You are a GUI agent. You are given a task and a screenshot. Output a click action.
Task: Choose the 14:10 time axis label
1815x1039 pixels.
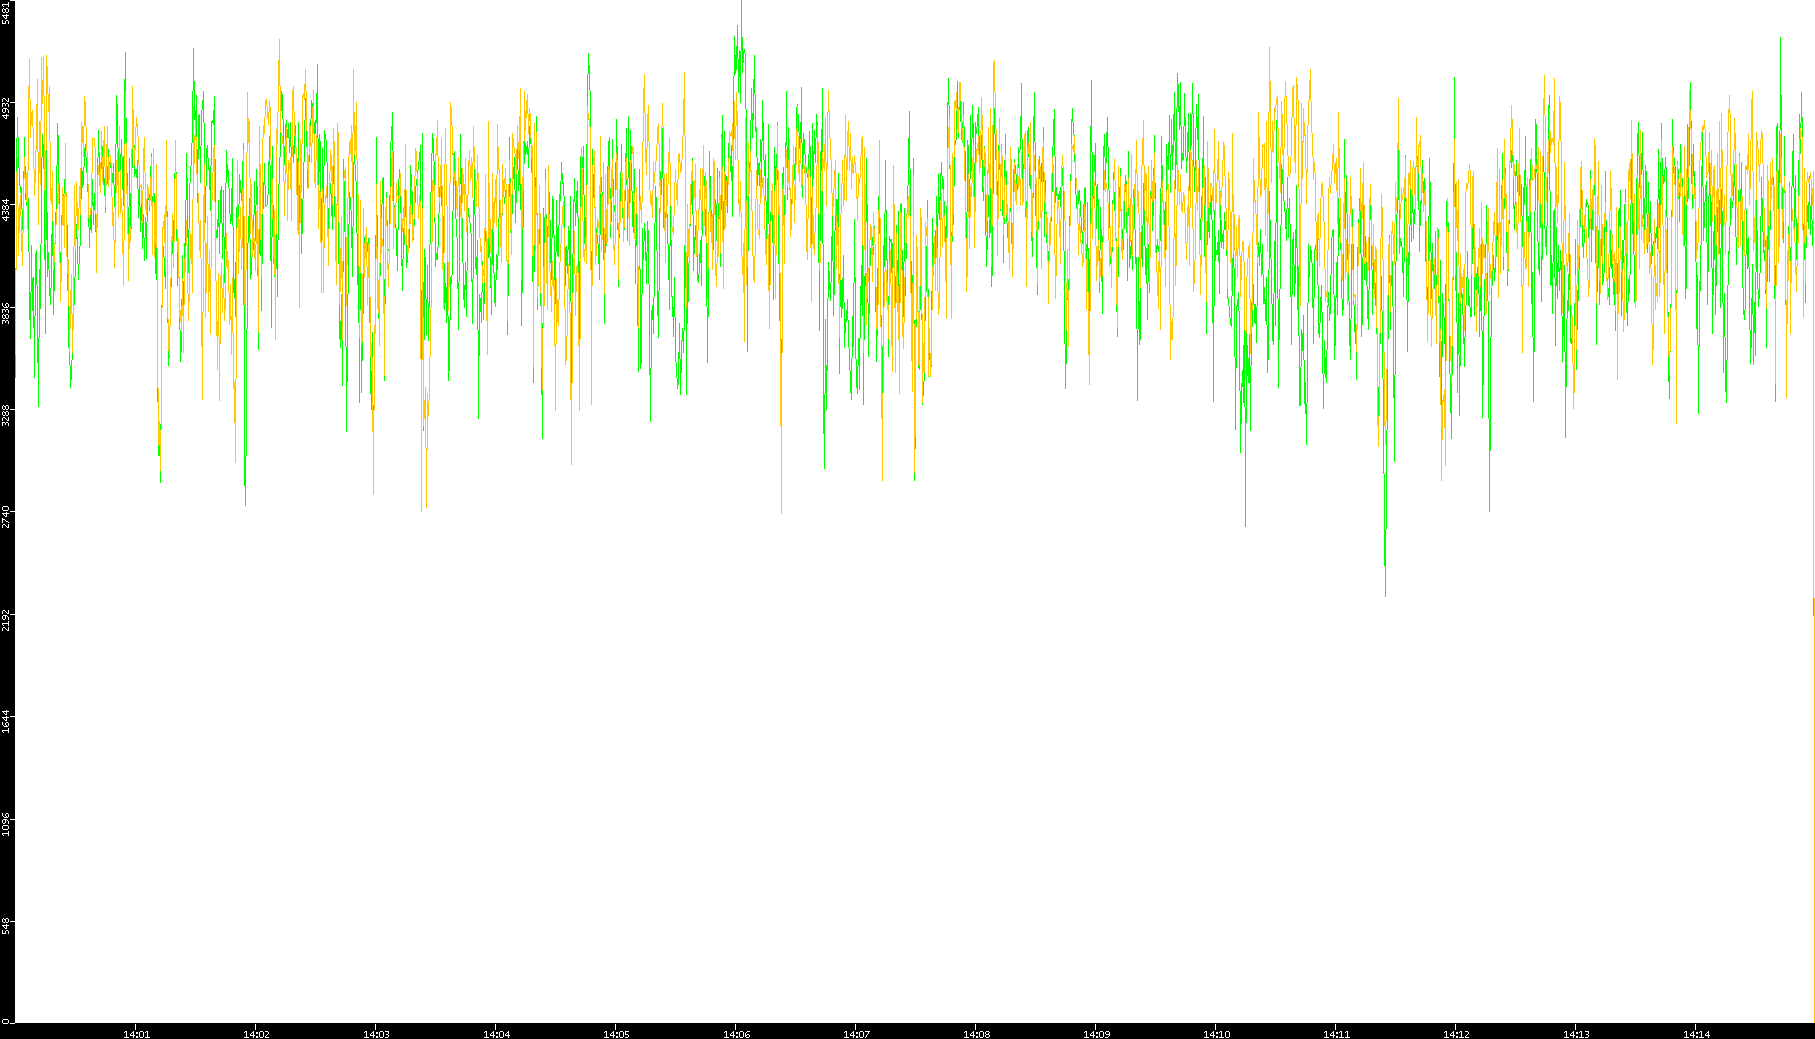1216,1034
